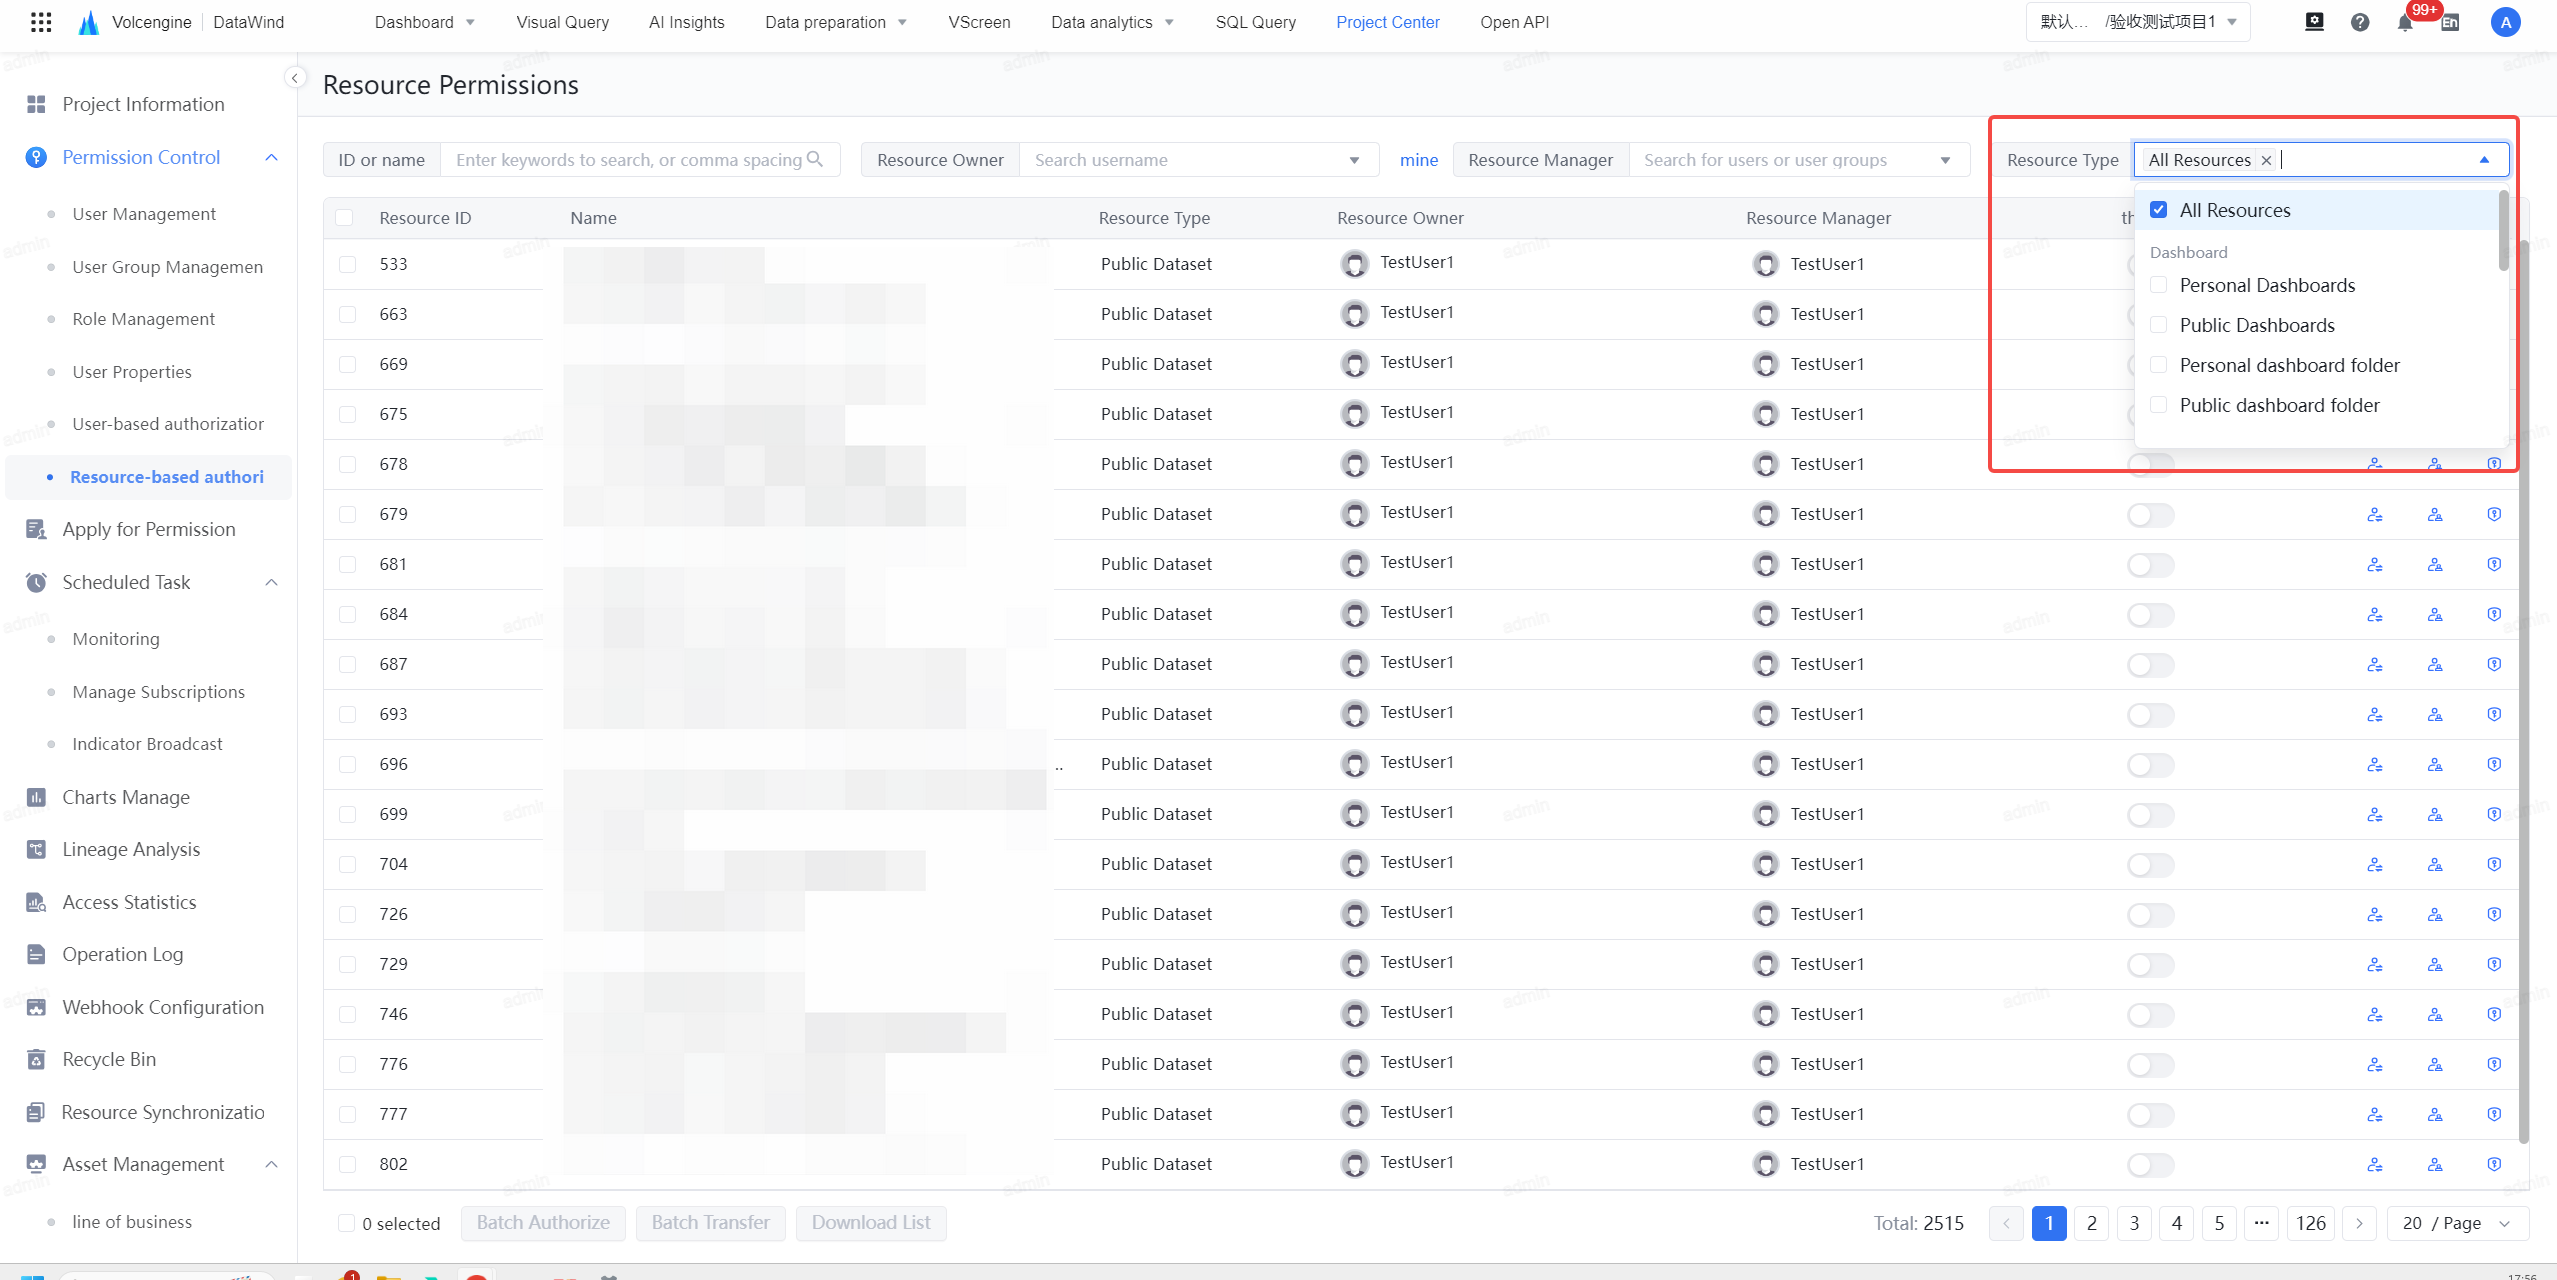
Task: Open Access Statistics in sidebar
Action: pos(129,902)
